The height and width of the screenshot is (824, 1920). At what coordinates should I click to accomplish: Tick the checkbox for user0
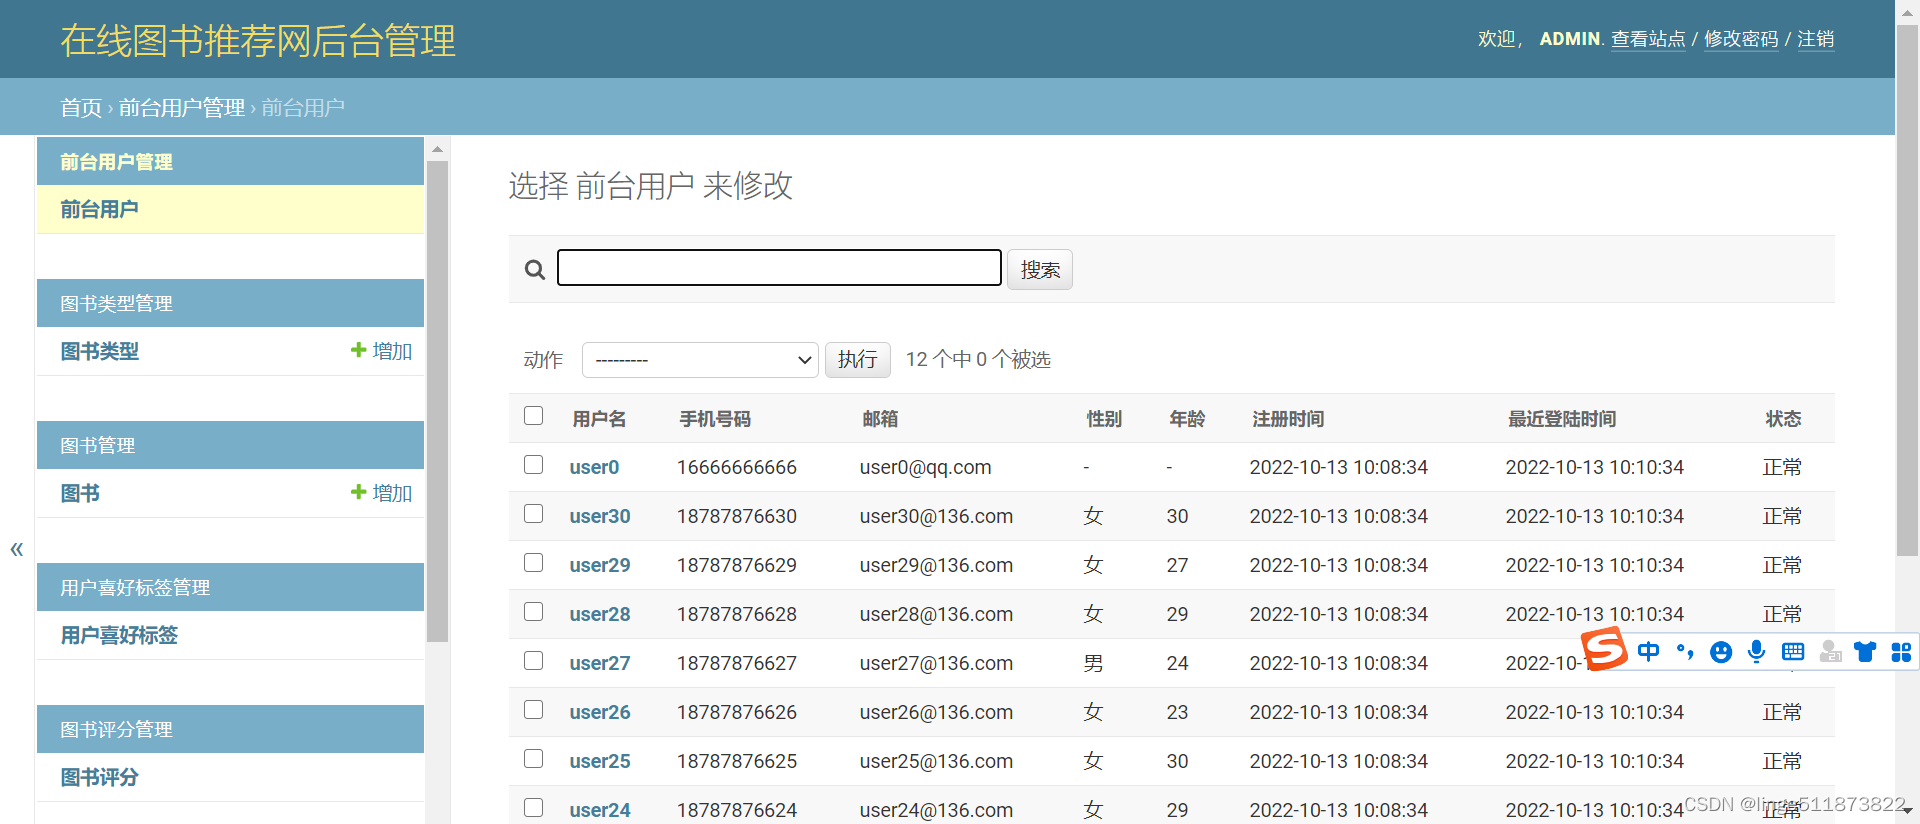click(534, 465)
